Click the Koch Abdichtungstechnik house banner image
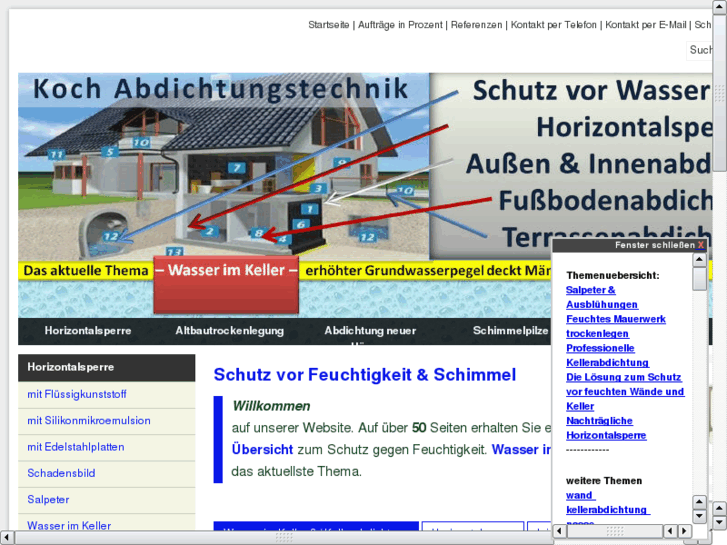 [x=223, y=166]
